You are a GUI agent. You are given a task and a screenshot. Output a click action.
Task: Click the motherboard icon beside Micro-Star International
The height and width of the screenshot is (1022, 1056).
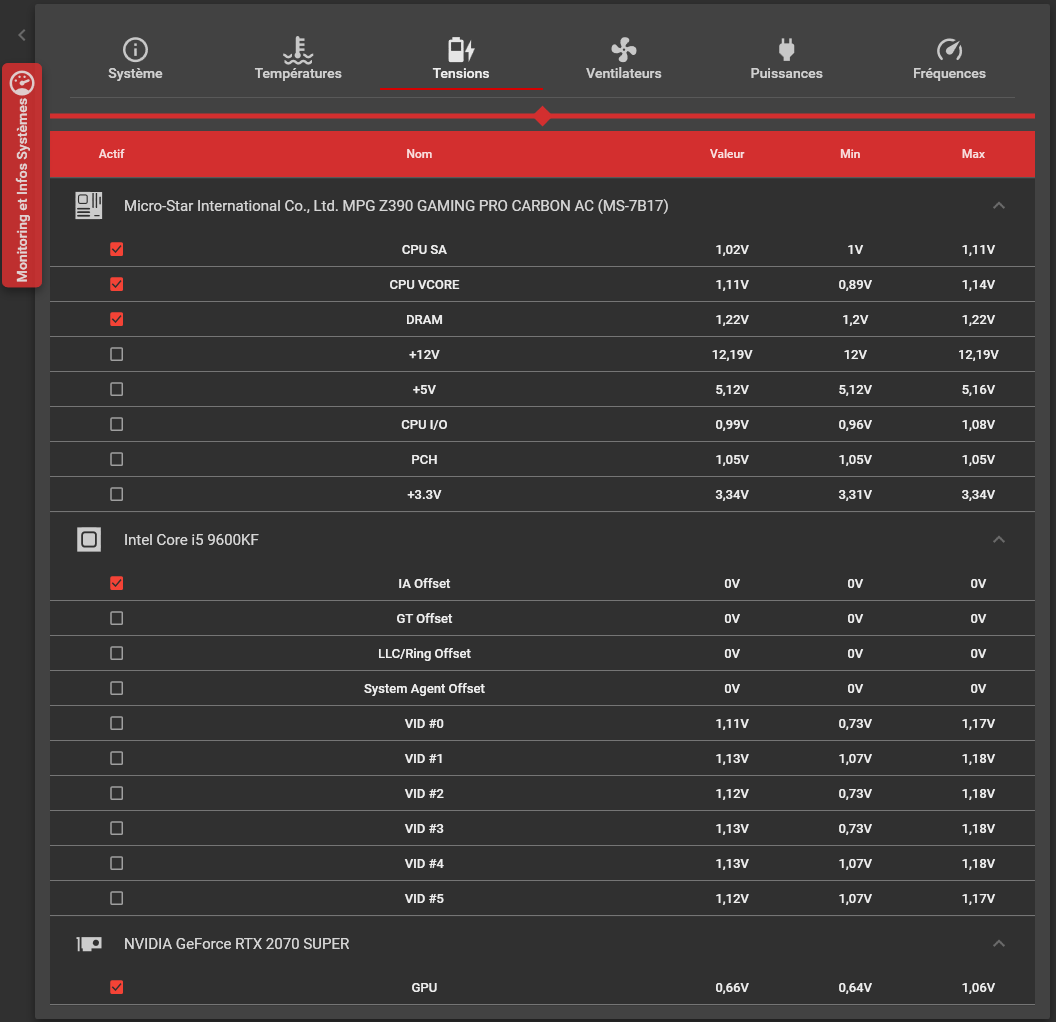point(89,205)
